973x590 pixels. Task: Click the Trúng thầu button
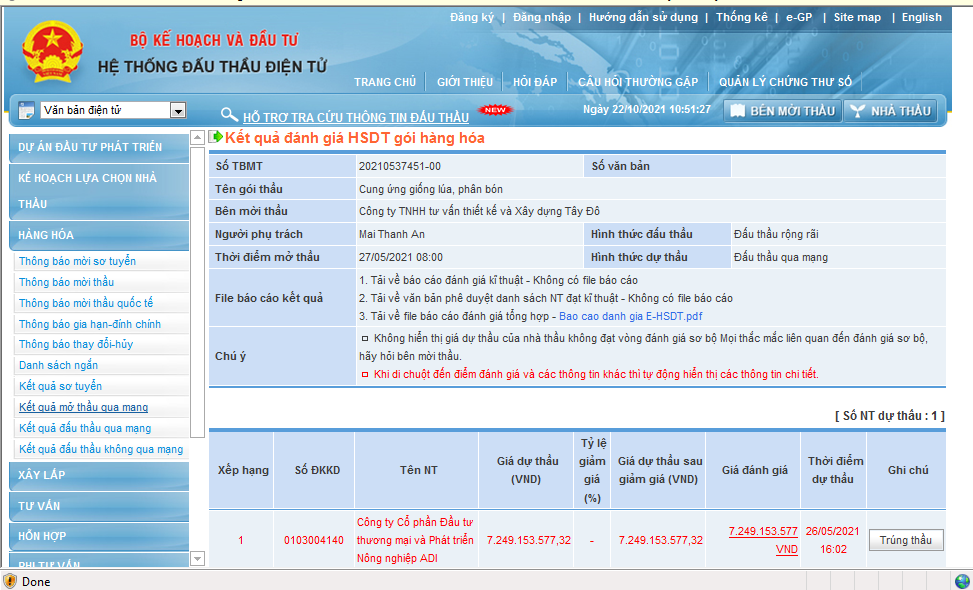(x=905, y=540)
